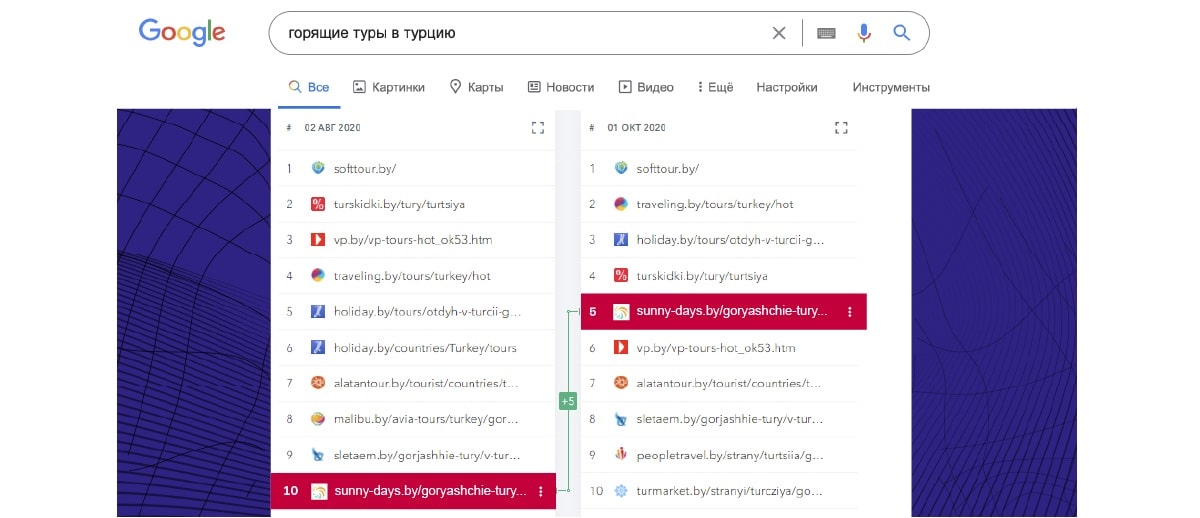
Task: Open options menu of position 10 sunny-days row
Action: [x=540, y=491]
